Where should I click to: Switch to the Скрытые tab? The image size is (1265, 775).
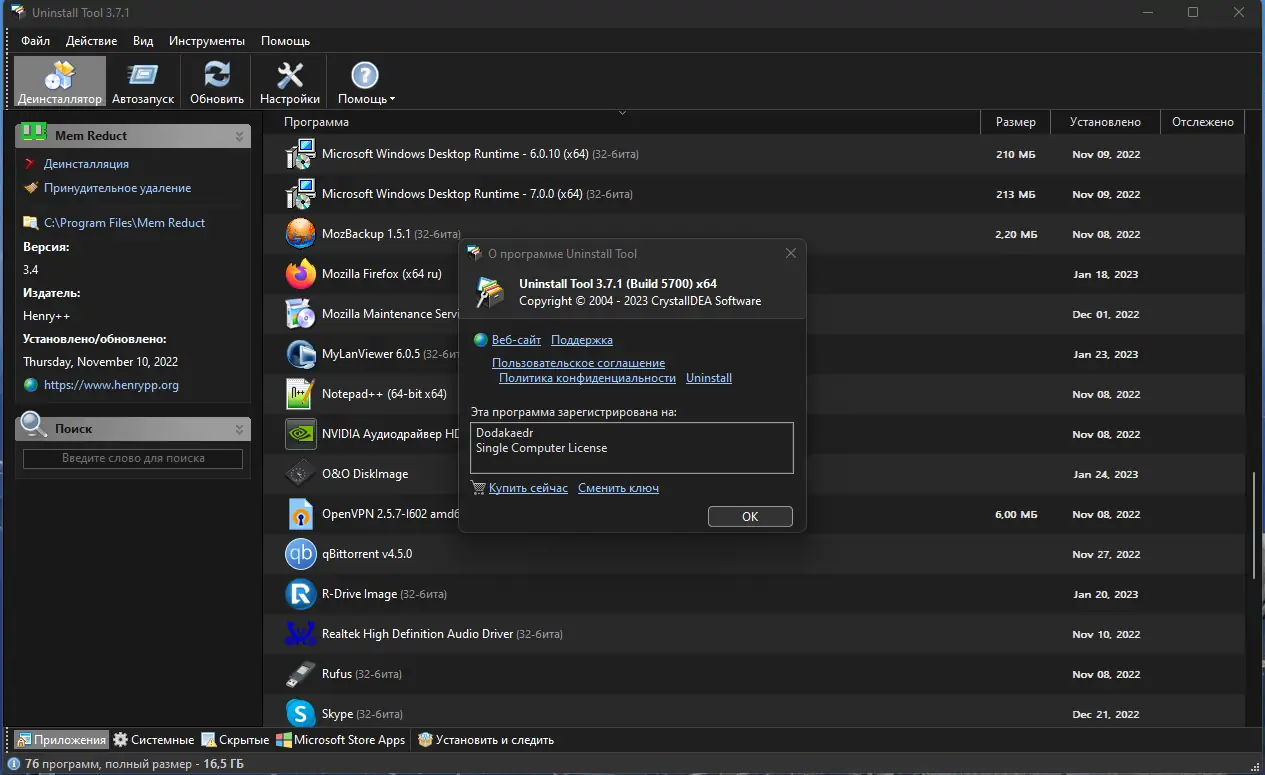(235, 740)
